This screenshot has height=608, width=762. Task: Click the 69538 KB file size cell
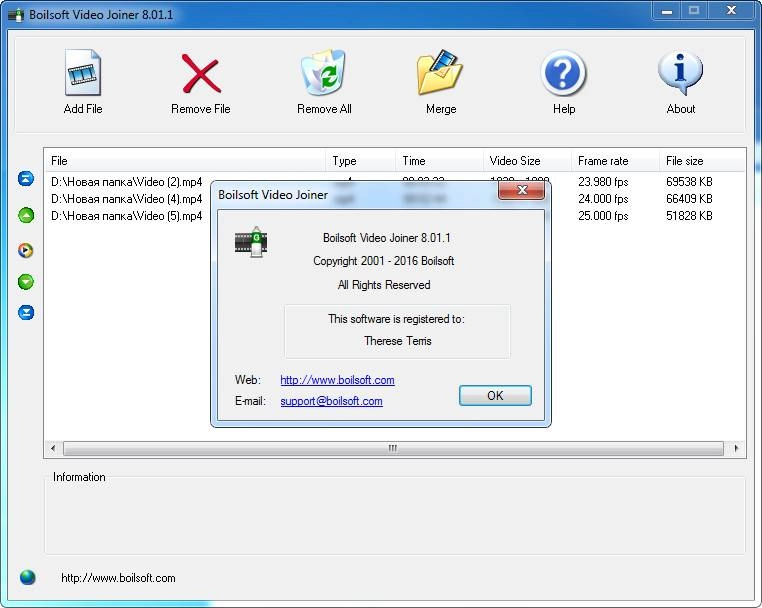point(689,182)
